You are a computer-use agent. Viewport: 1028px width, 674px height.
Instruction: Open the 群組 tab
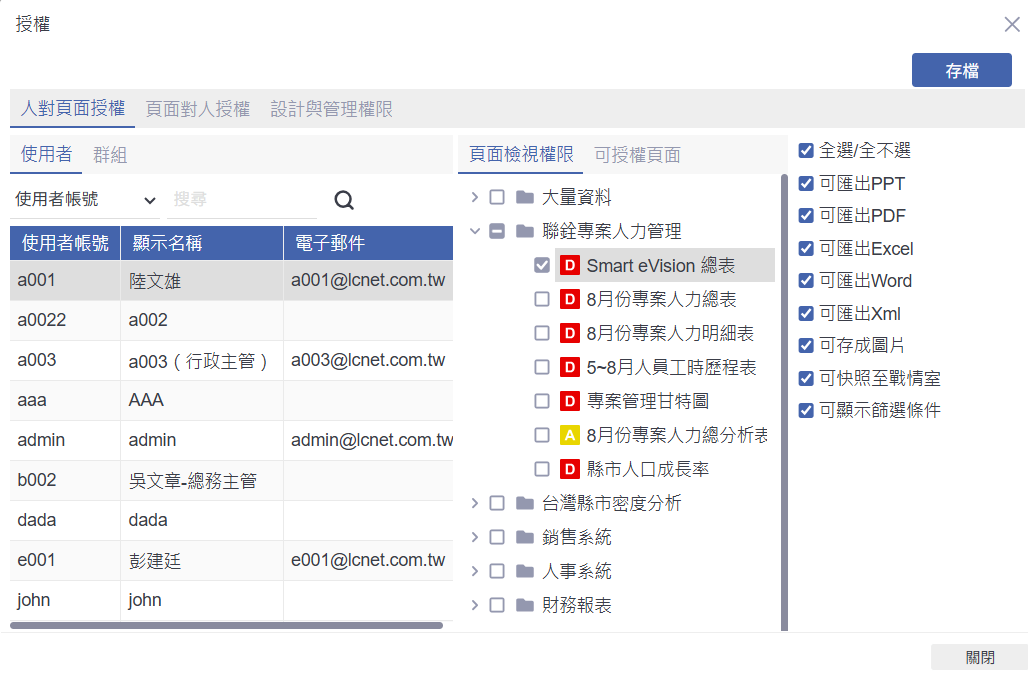coord(110,155)
